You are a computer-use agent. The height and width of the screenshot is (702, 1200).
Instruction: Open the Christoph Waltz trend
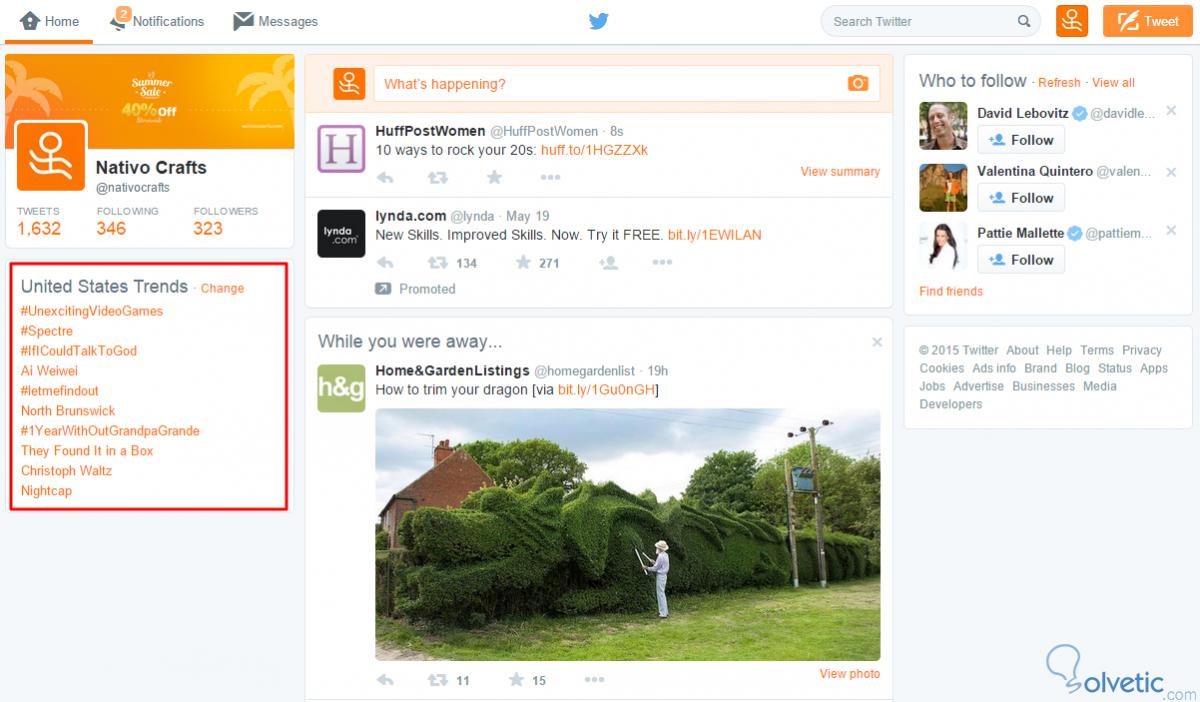click(x=66, y=471)
